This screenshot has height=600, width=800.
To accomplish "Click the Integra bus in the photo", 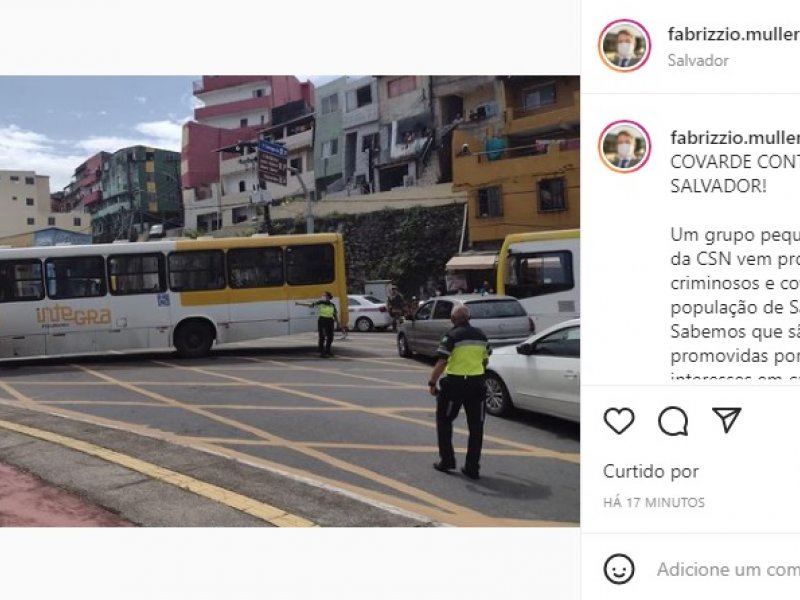I will click(172, 297).
